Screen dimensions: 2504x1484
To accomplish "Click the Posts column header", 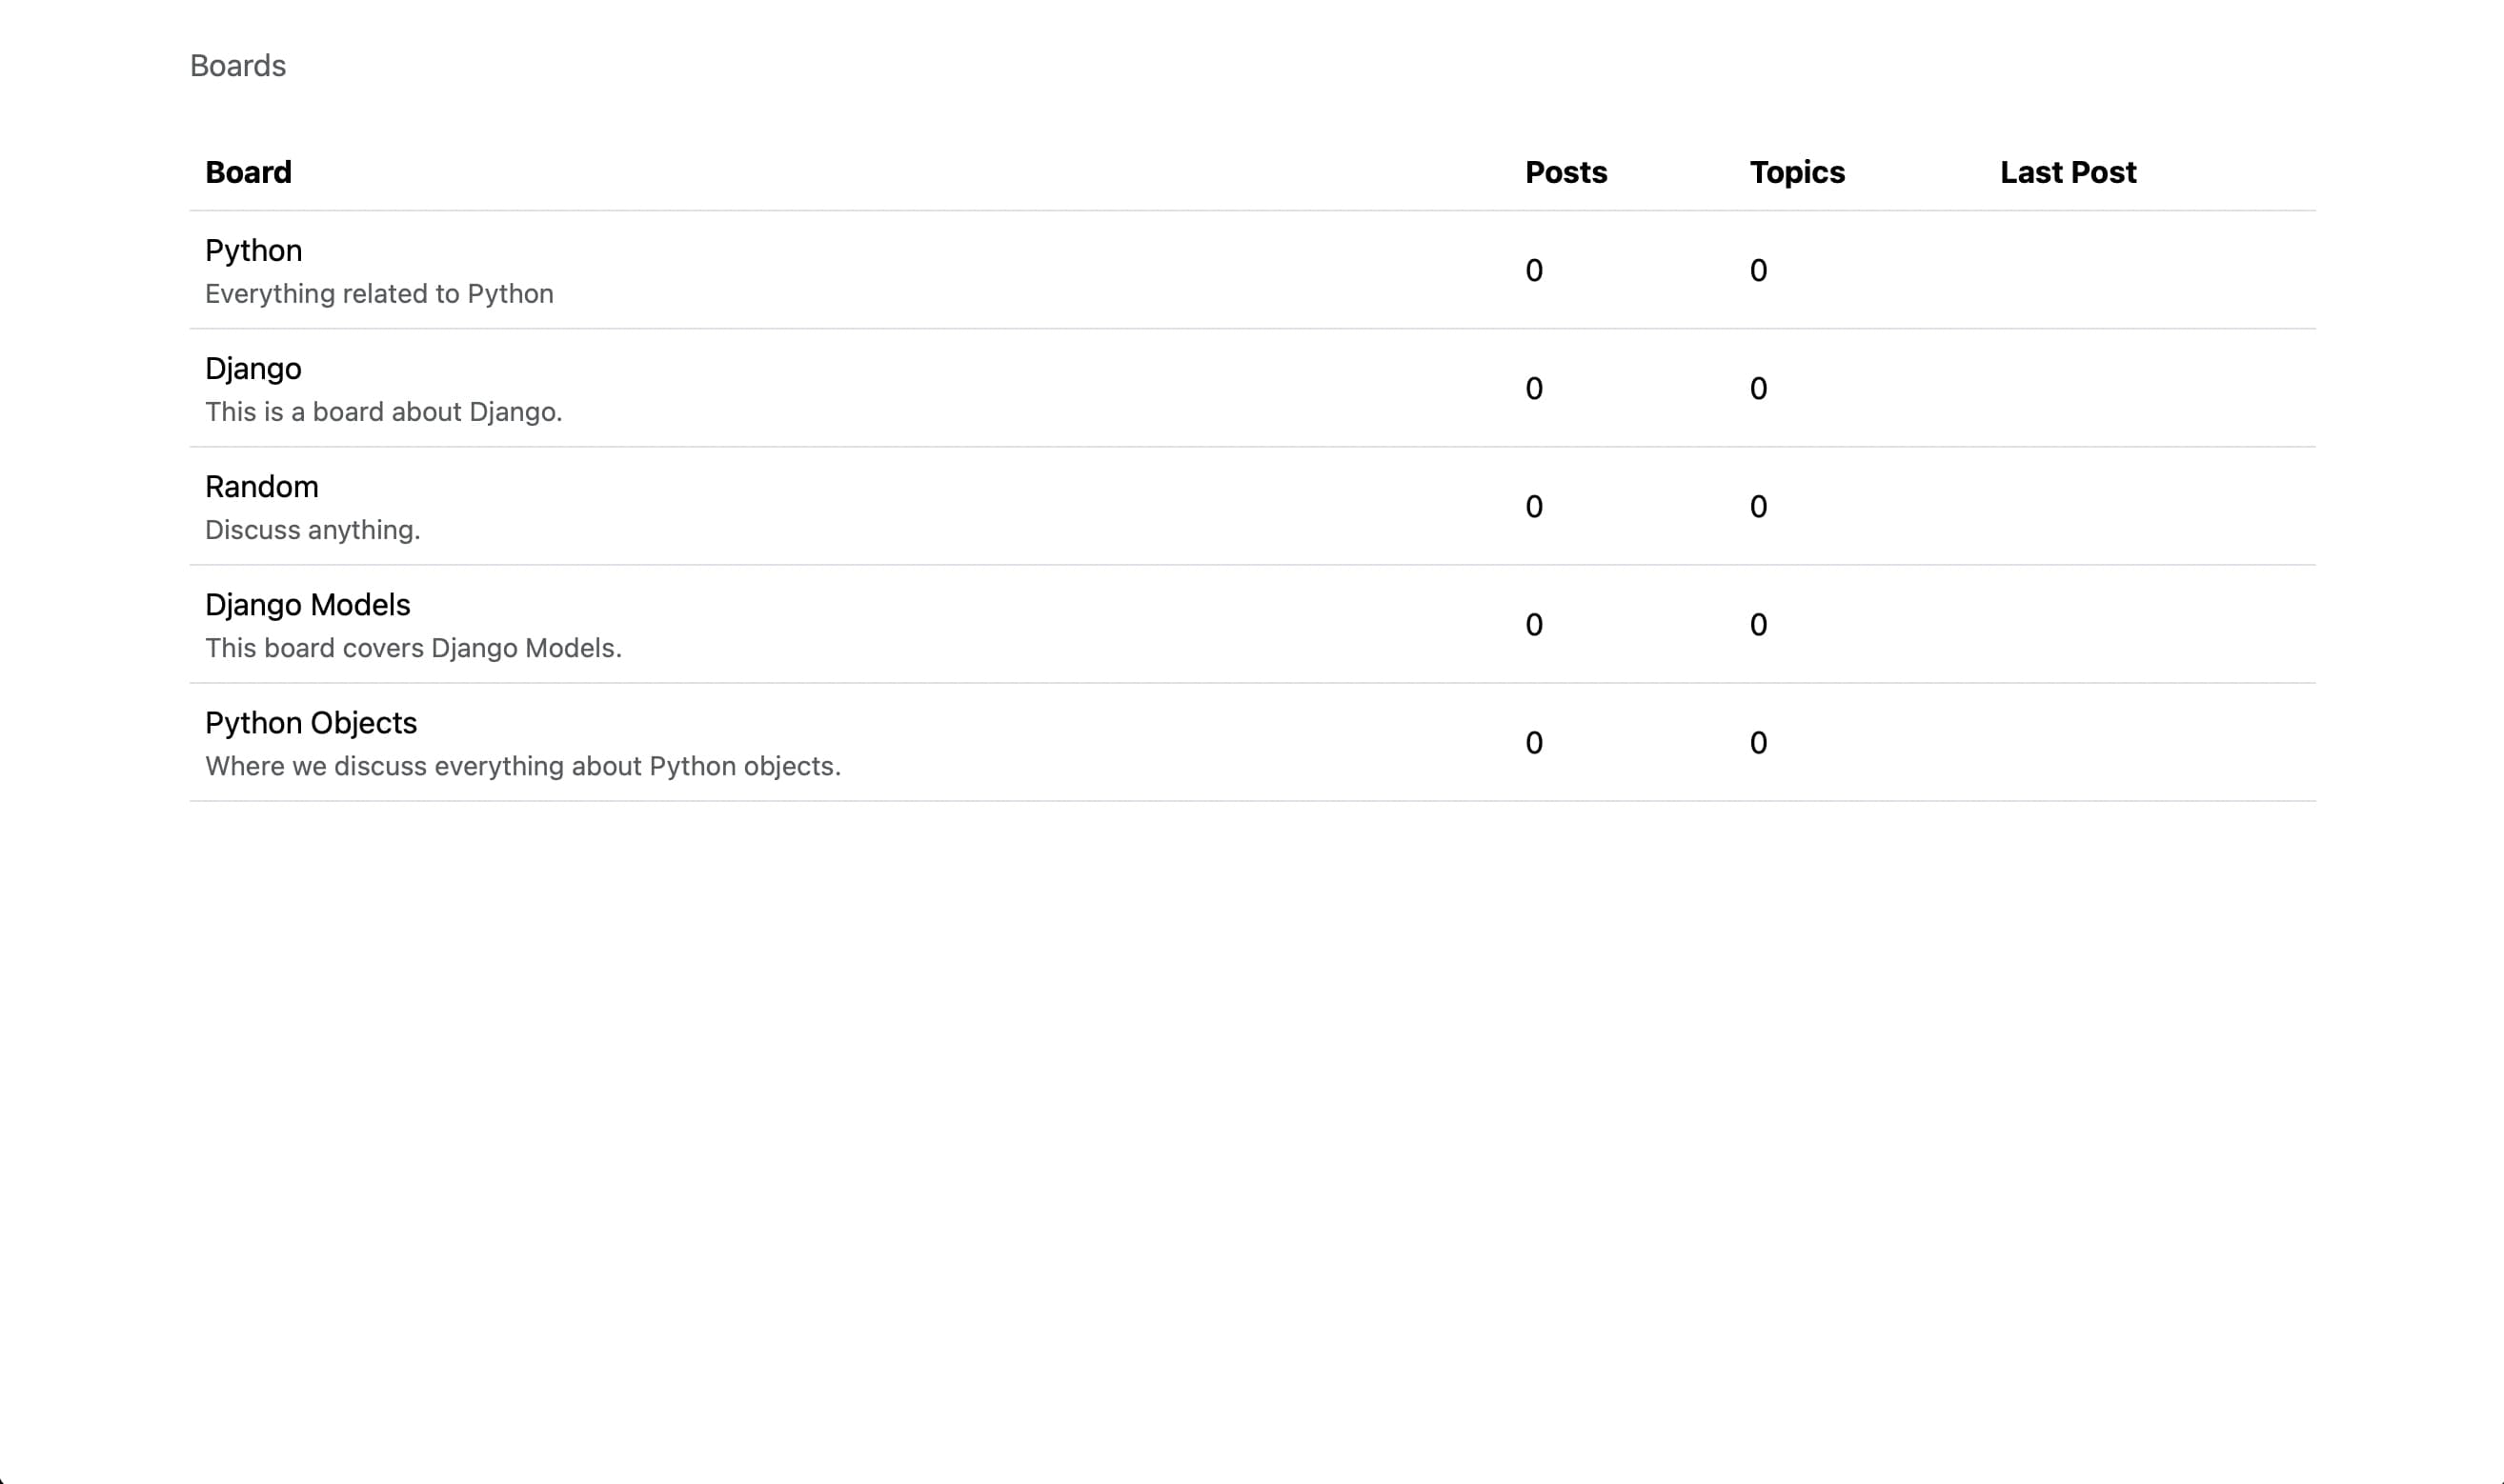I will click(x=1566, y=172).
